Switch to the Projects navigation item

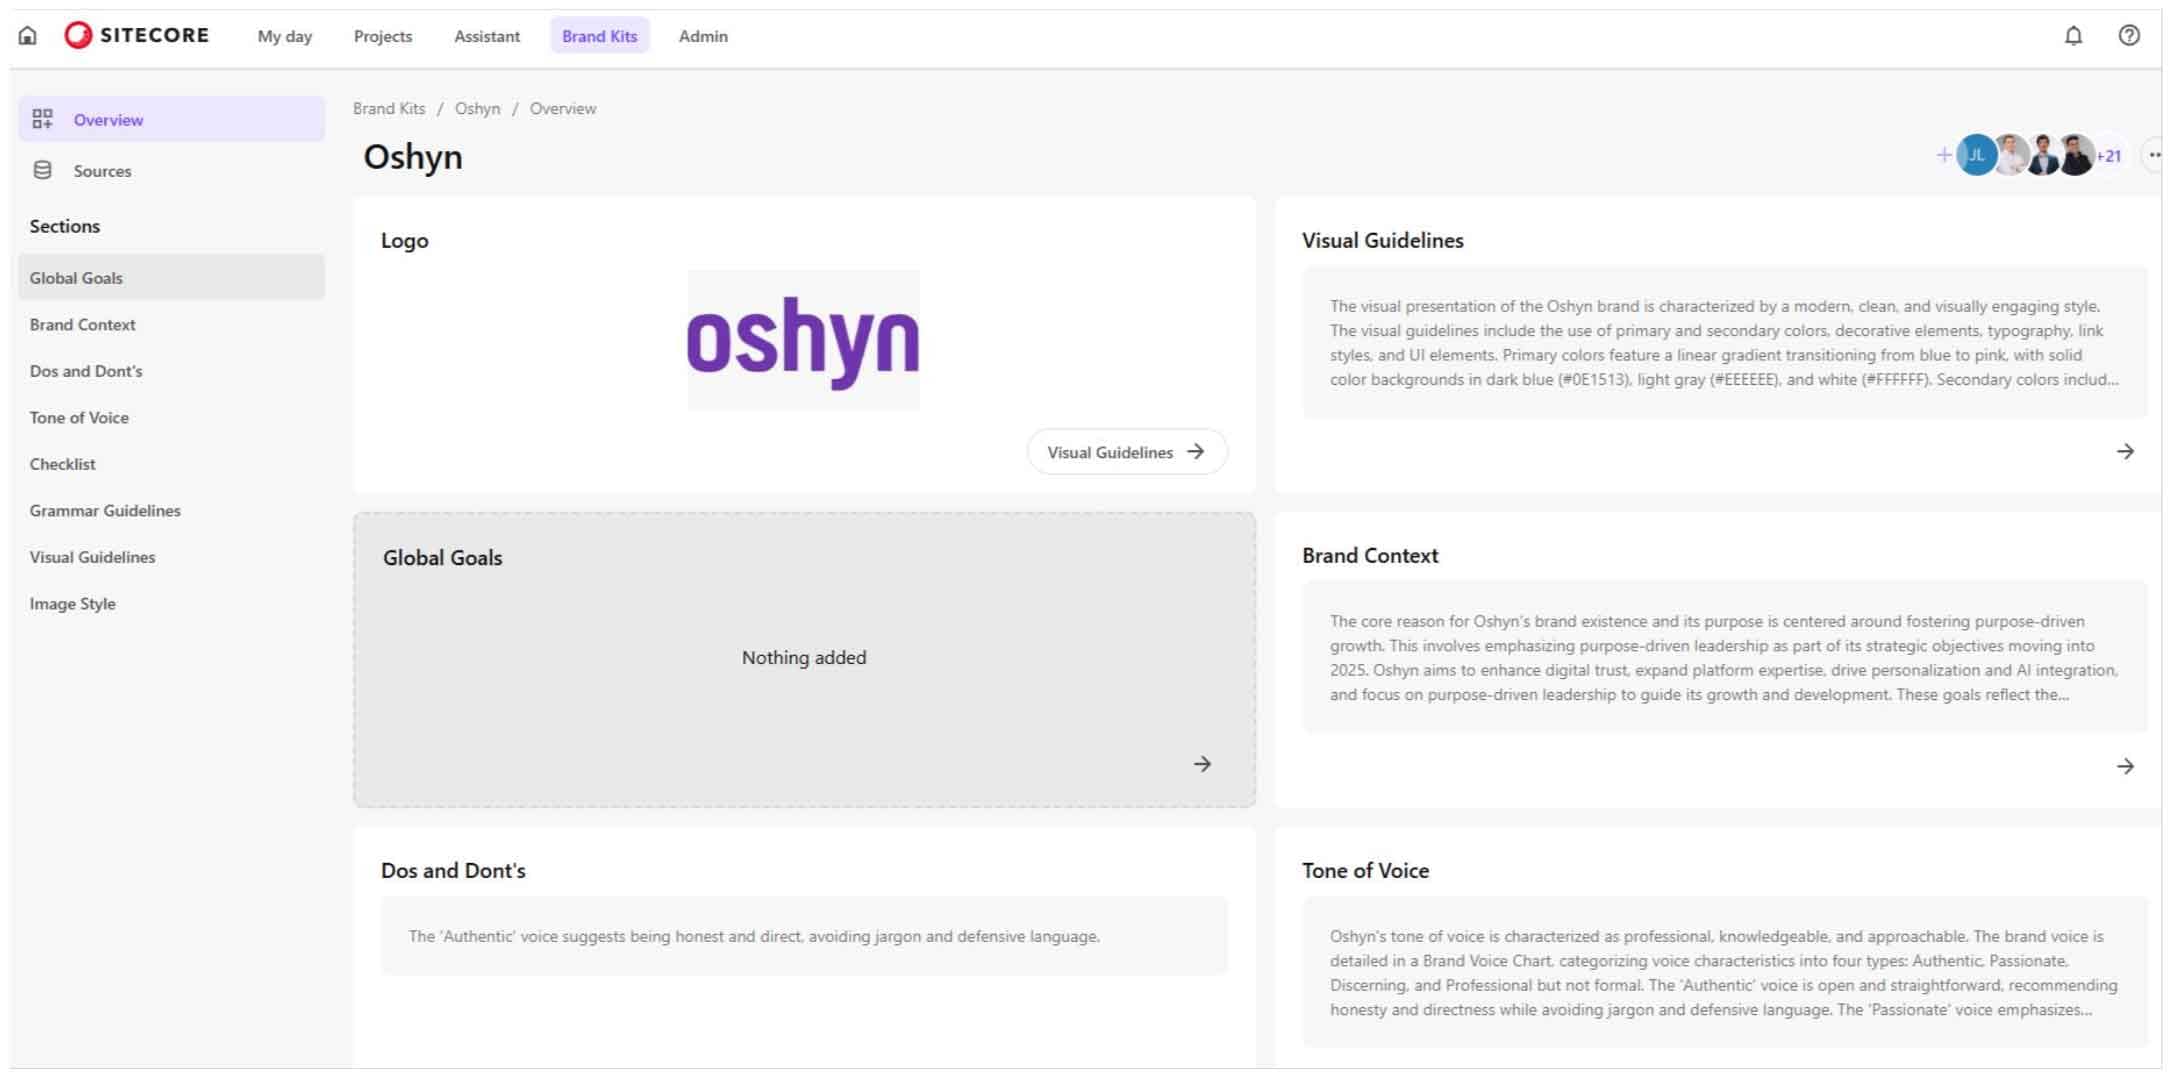383,36
